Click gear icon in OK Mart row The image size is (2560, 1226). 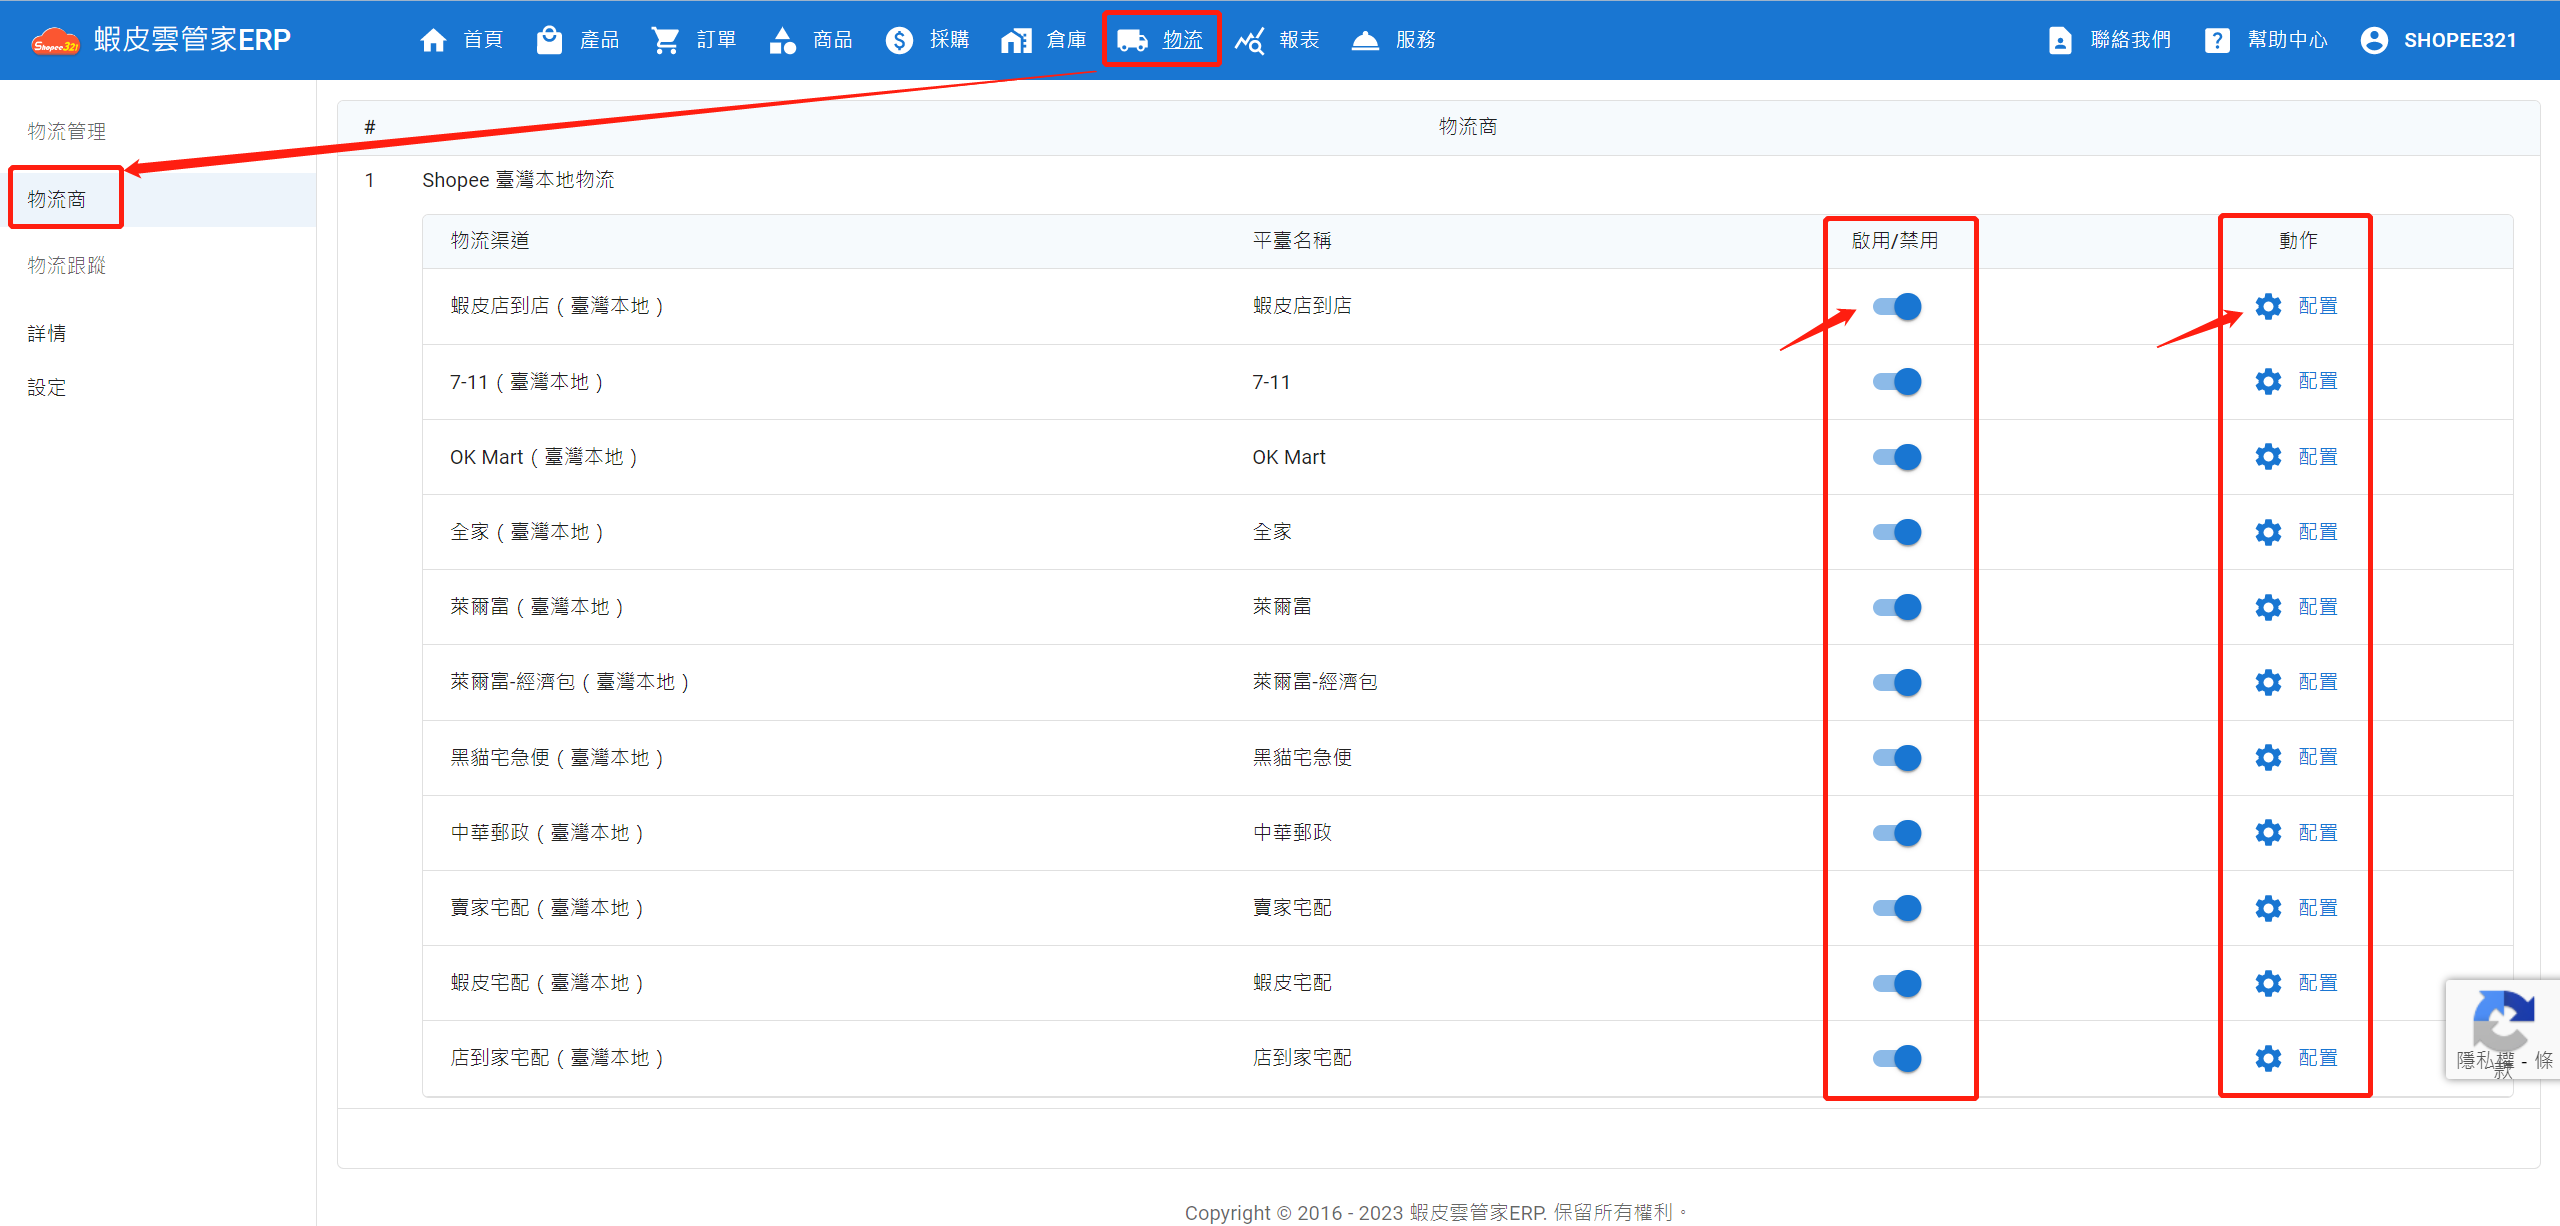point(2268,457)
